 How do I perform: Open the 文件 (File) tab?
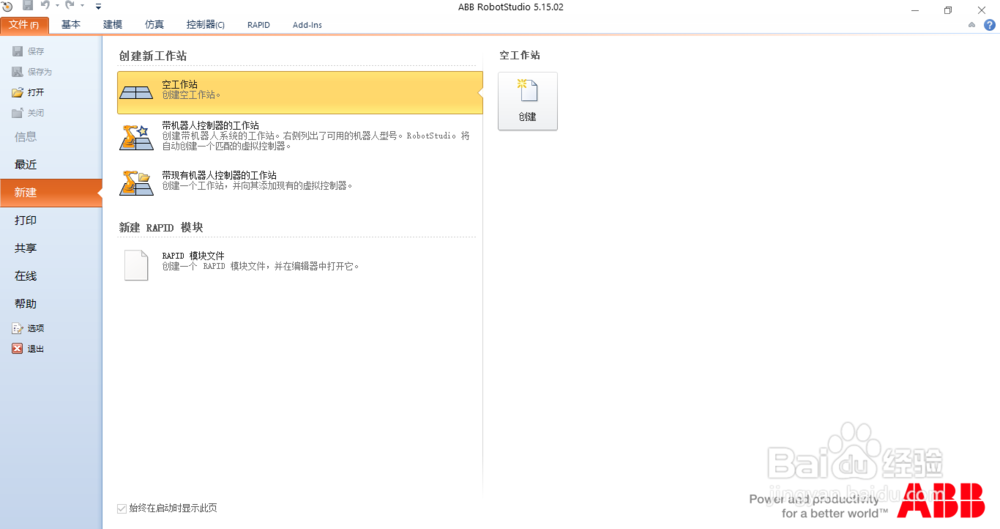(x=24, y=25)
